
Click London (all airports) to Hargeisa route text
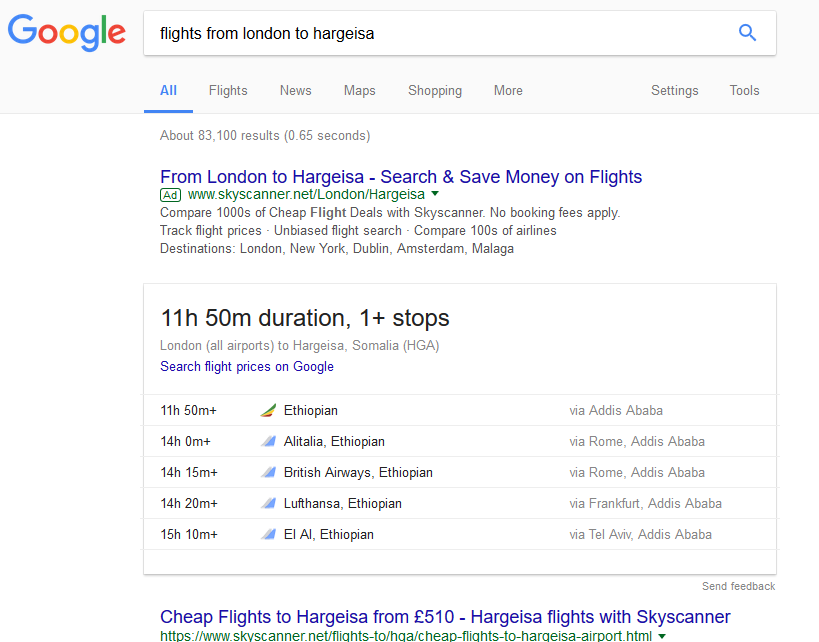click(x=299, y=346)
